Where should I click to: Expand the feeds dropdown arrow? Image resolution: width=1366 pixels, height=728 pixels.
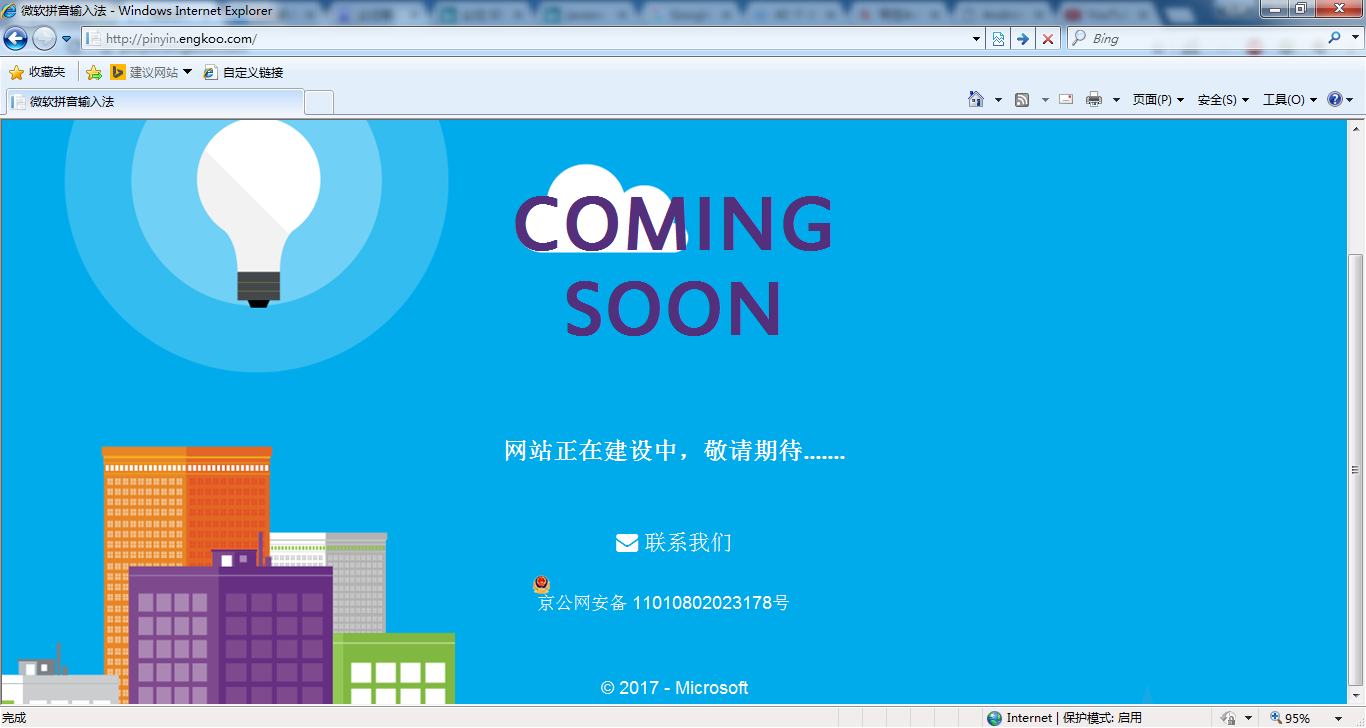1045,100
